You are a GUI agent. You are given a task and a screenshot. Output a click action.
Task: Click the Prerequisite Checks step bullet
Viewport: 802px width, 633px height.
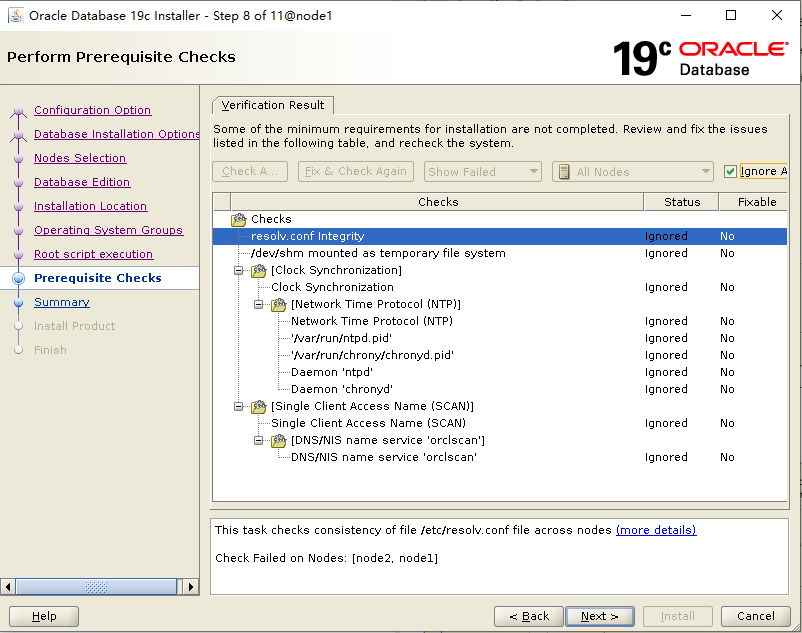coord(18,278)
